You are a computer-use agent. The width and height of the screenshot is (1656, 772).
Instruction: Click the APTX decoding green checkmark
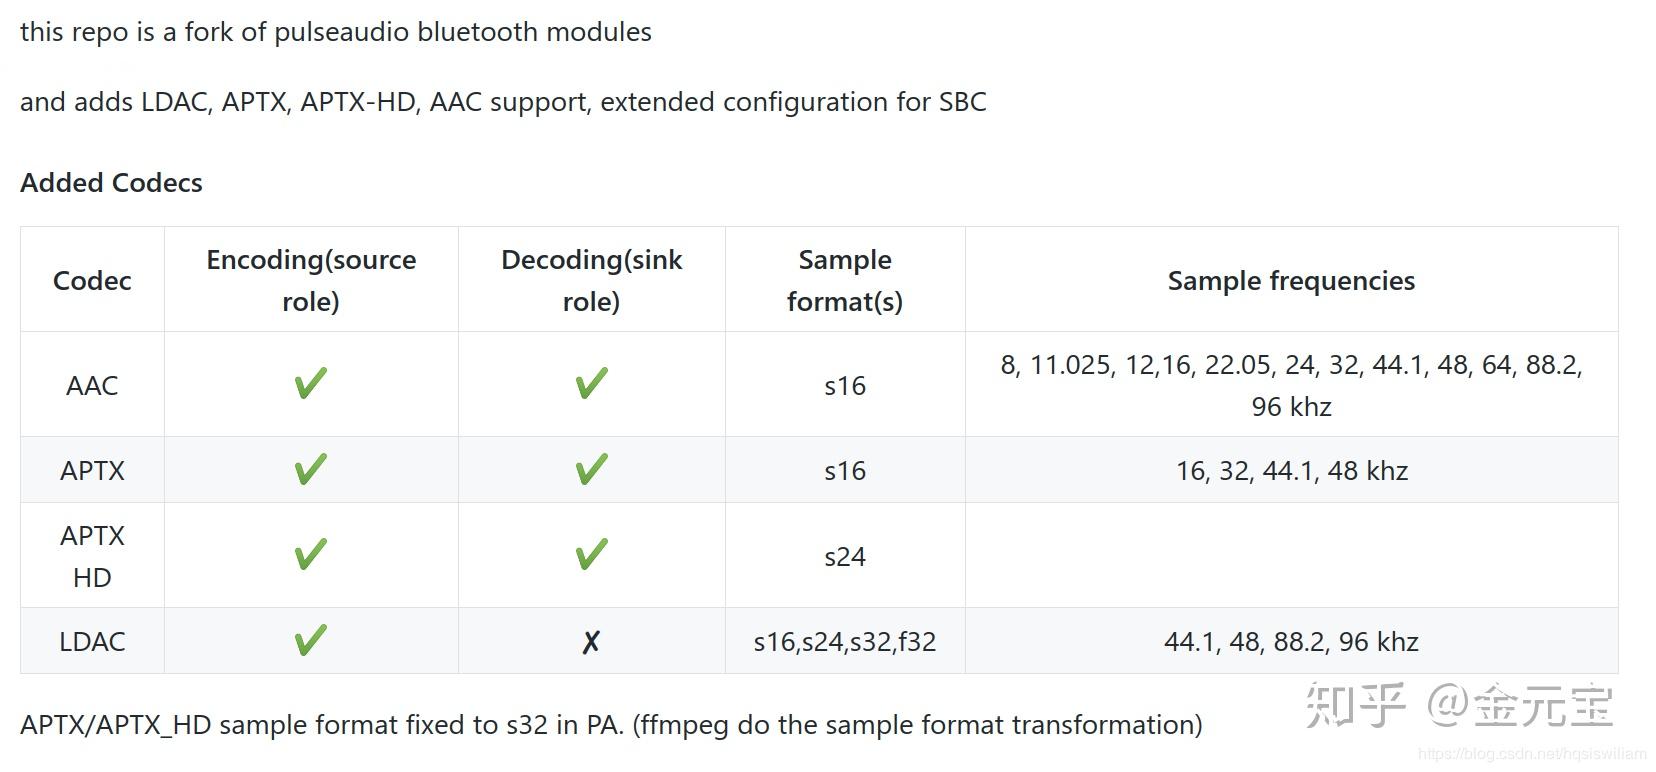(591, 469)
